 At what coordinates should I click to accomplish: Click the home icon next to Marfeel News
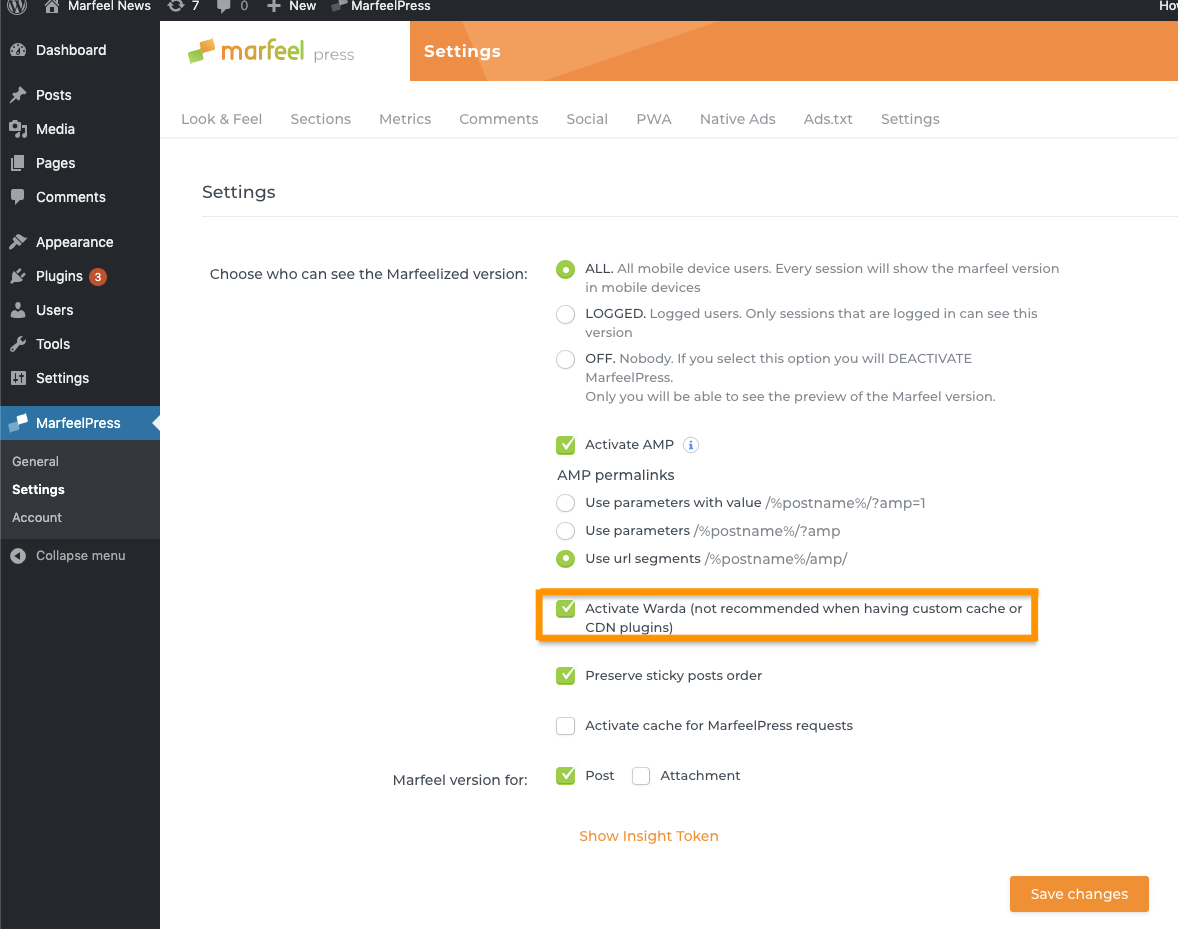(x=52, y=6)
